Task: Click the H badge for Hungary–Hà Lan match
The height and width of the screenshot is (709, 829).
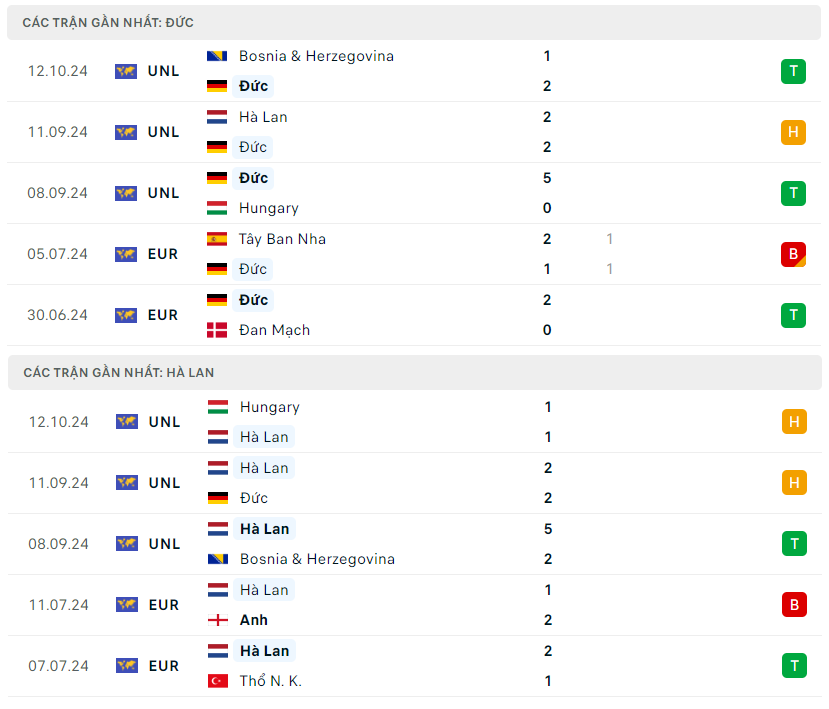Action: point(794,422)
